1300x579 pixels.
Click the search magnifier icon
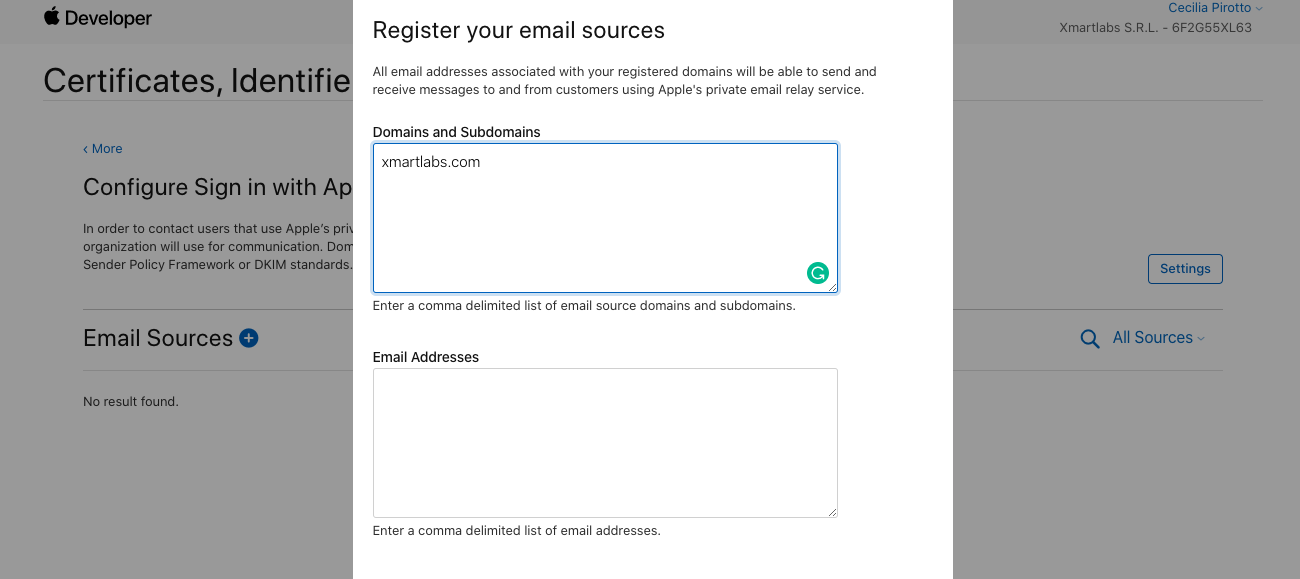pyautogui.click(x=1090, y=339)
